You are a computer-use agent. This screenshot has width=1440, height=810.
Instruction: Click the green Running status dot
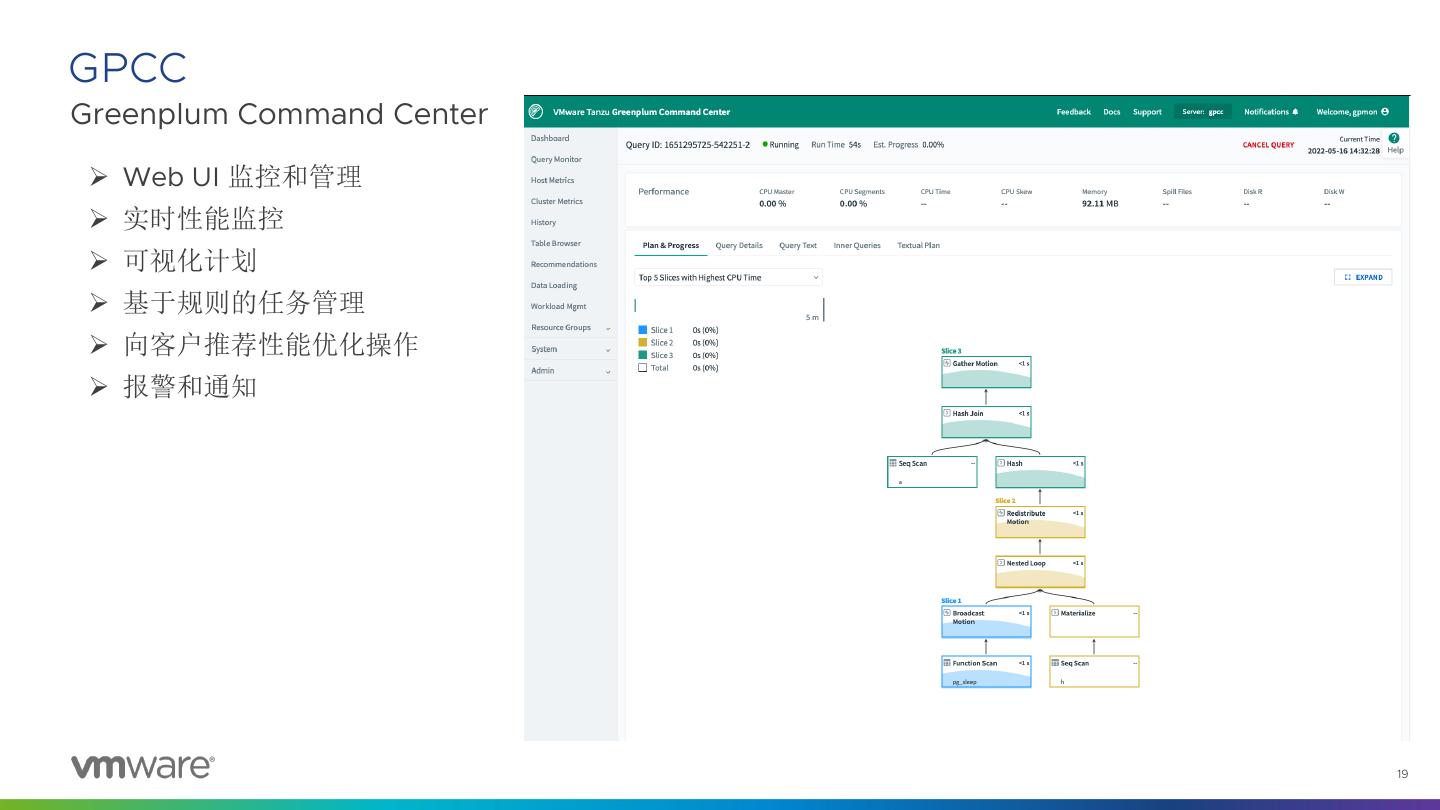765,145
